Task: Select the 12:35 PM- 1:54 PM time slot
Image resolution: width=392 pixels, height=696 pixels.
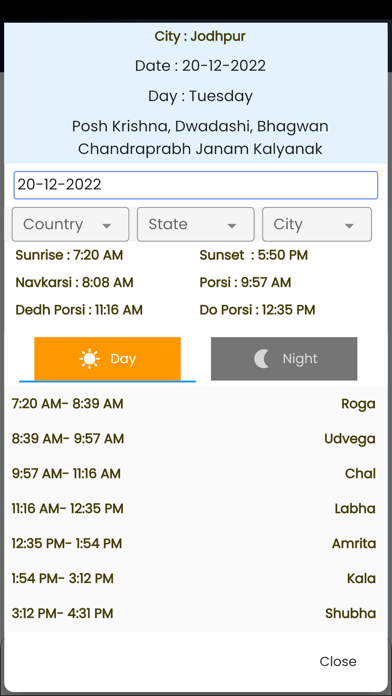Action: pyautogui.click(x=196, y=544)
